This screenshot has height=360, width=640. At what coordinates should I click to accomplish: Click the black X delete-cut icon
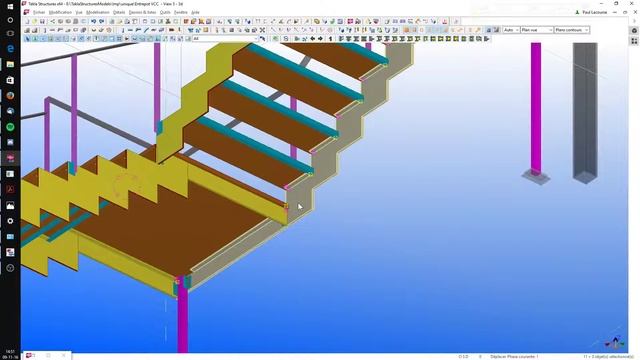pyautogui.click(x=262, y=30)
